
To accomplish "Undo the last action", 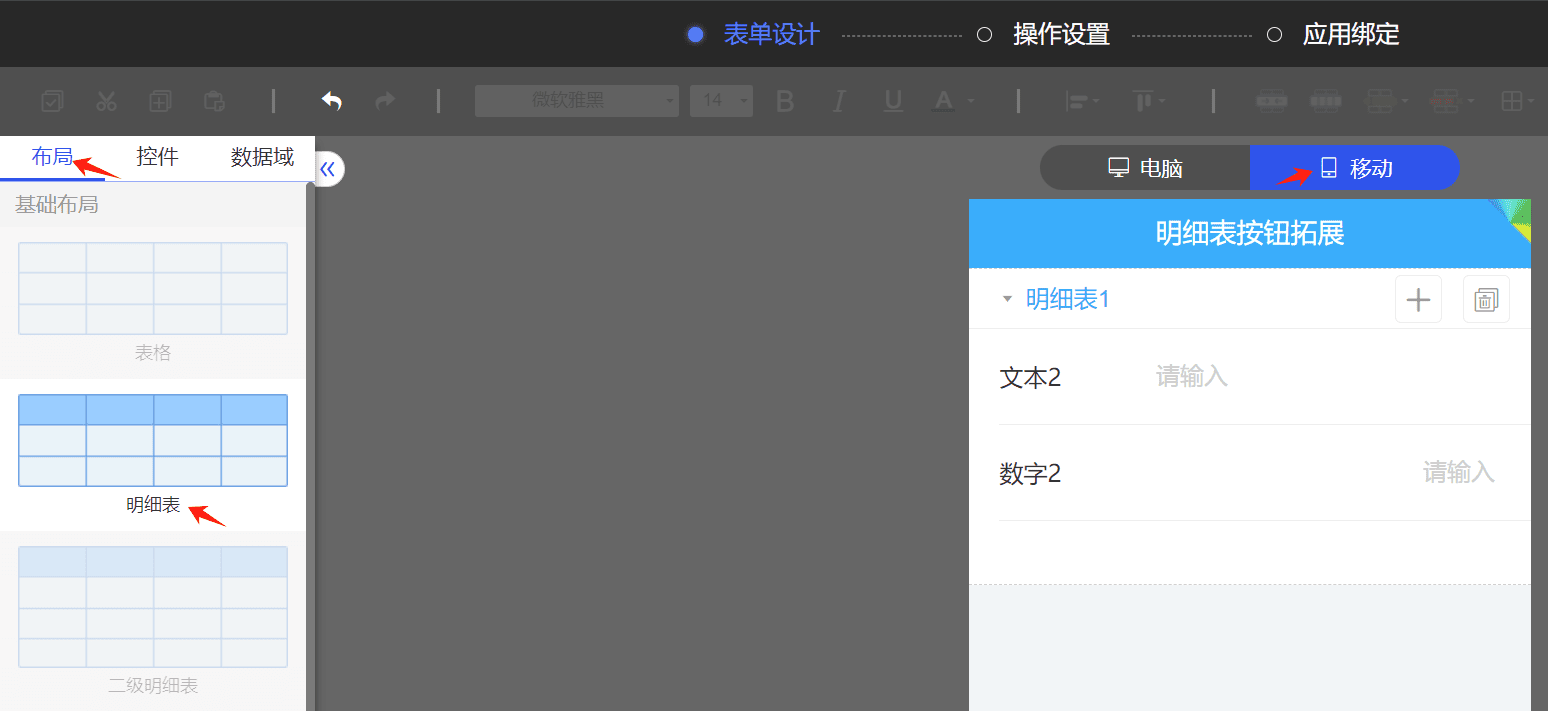I will coord(332,101).
